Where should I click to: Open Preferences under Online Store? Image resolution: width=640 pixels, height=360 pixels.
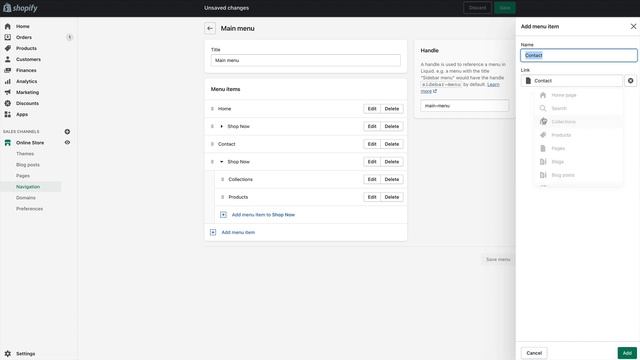click(x=29, y=209)
